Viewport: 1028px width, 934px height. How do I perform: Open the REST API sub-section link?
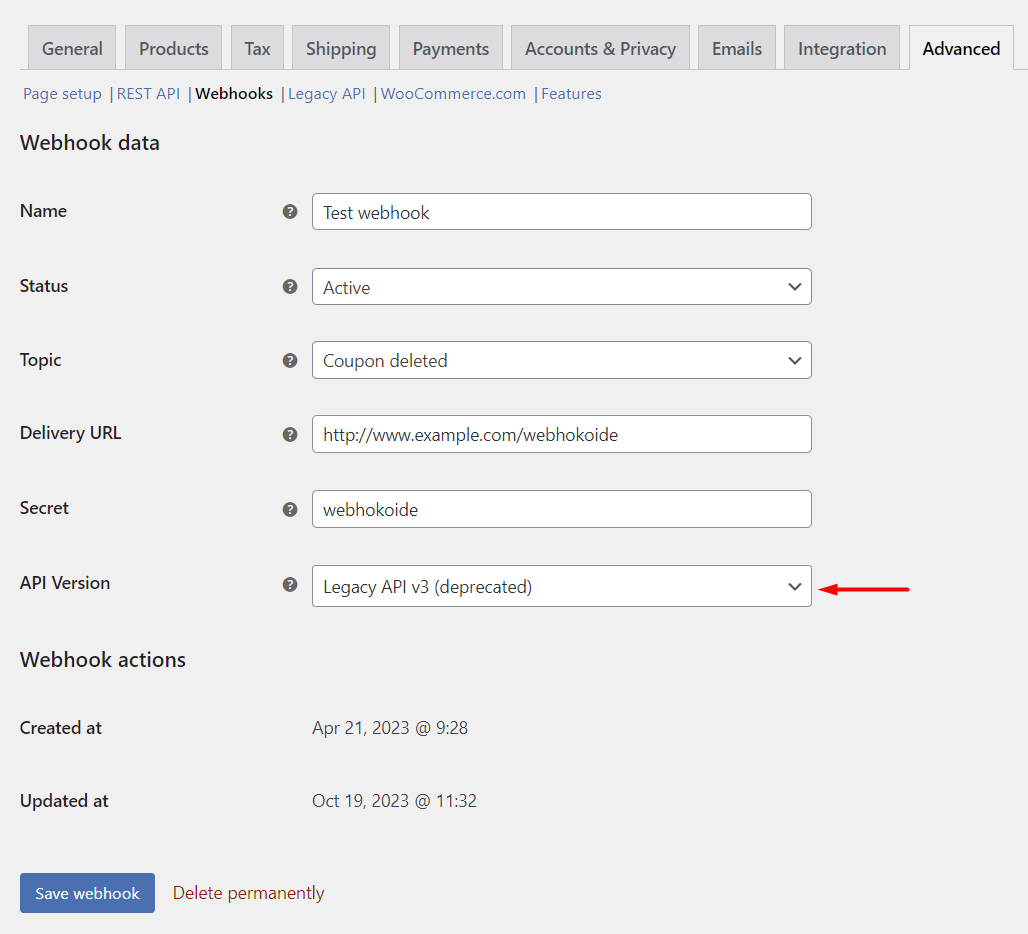[148, 94]
